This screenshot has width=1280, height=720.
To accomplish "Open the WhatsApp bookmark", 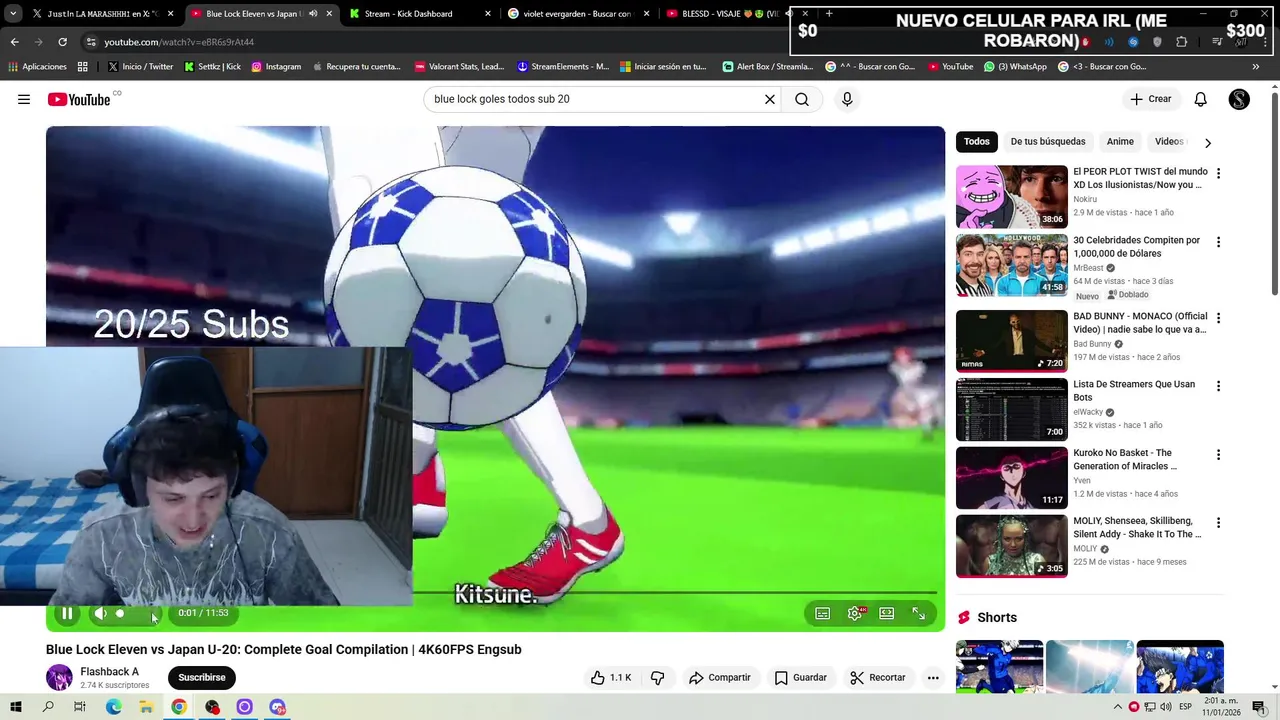I will [1015, 67].
